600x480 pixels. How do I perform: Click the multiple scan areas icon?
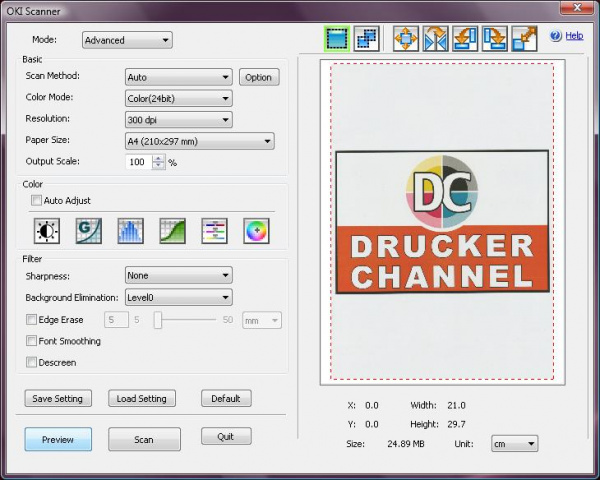[x=366, y=39]
